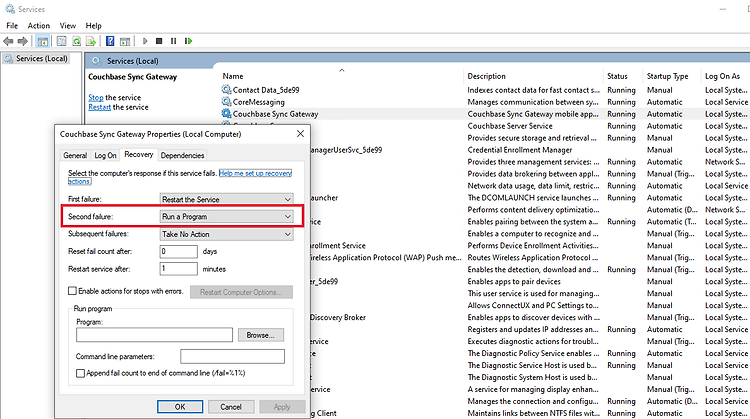Open Properties from the toolbar icon
This screenshot has width=750, height=419.
[62, 41]
